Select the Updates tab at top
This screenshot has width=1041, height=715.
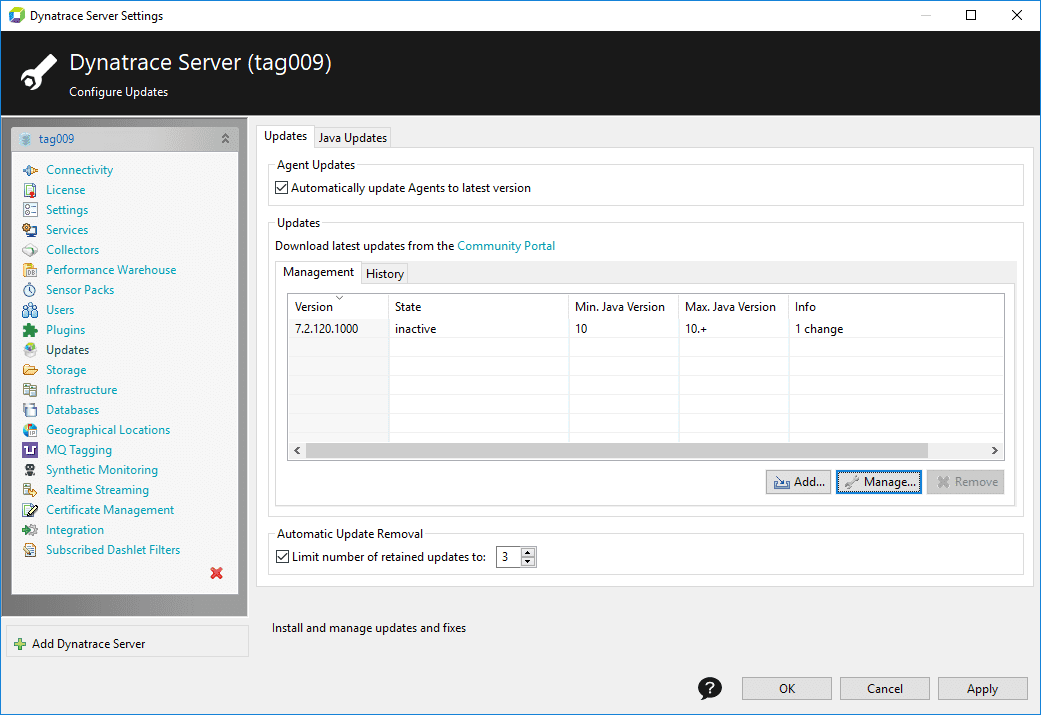285,136
